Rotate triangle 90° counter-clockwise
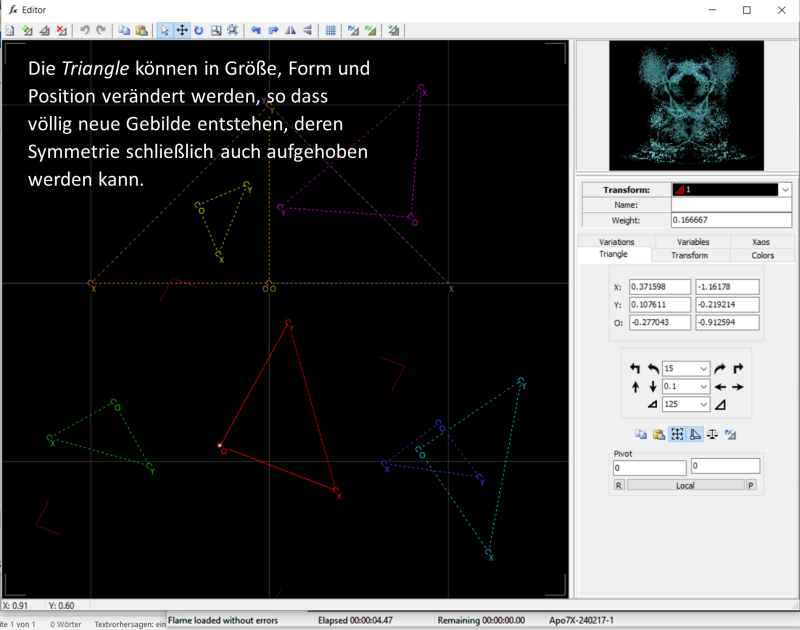The width and height of the screenshot is (800, 630). (635, 369)
